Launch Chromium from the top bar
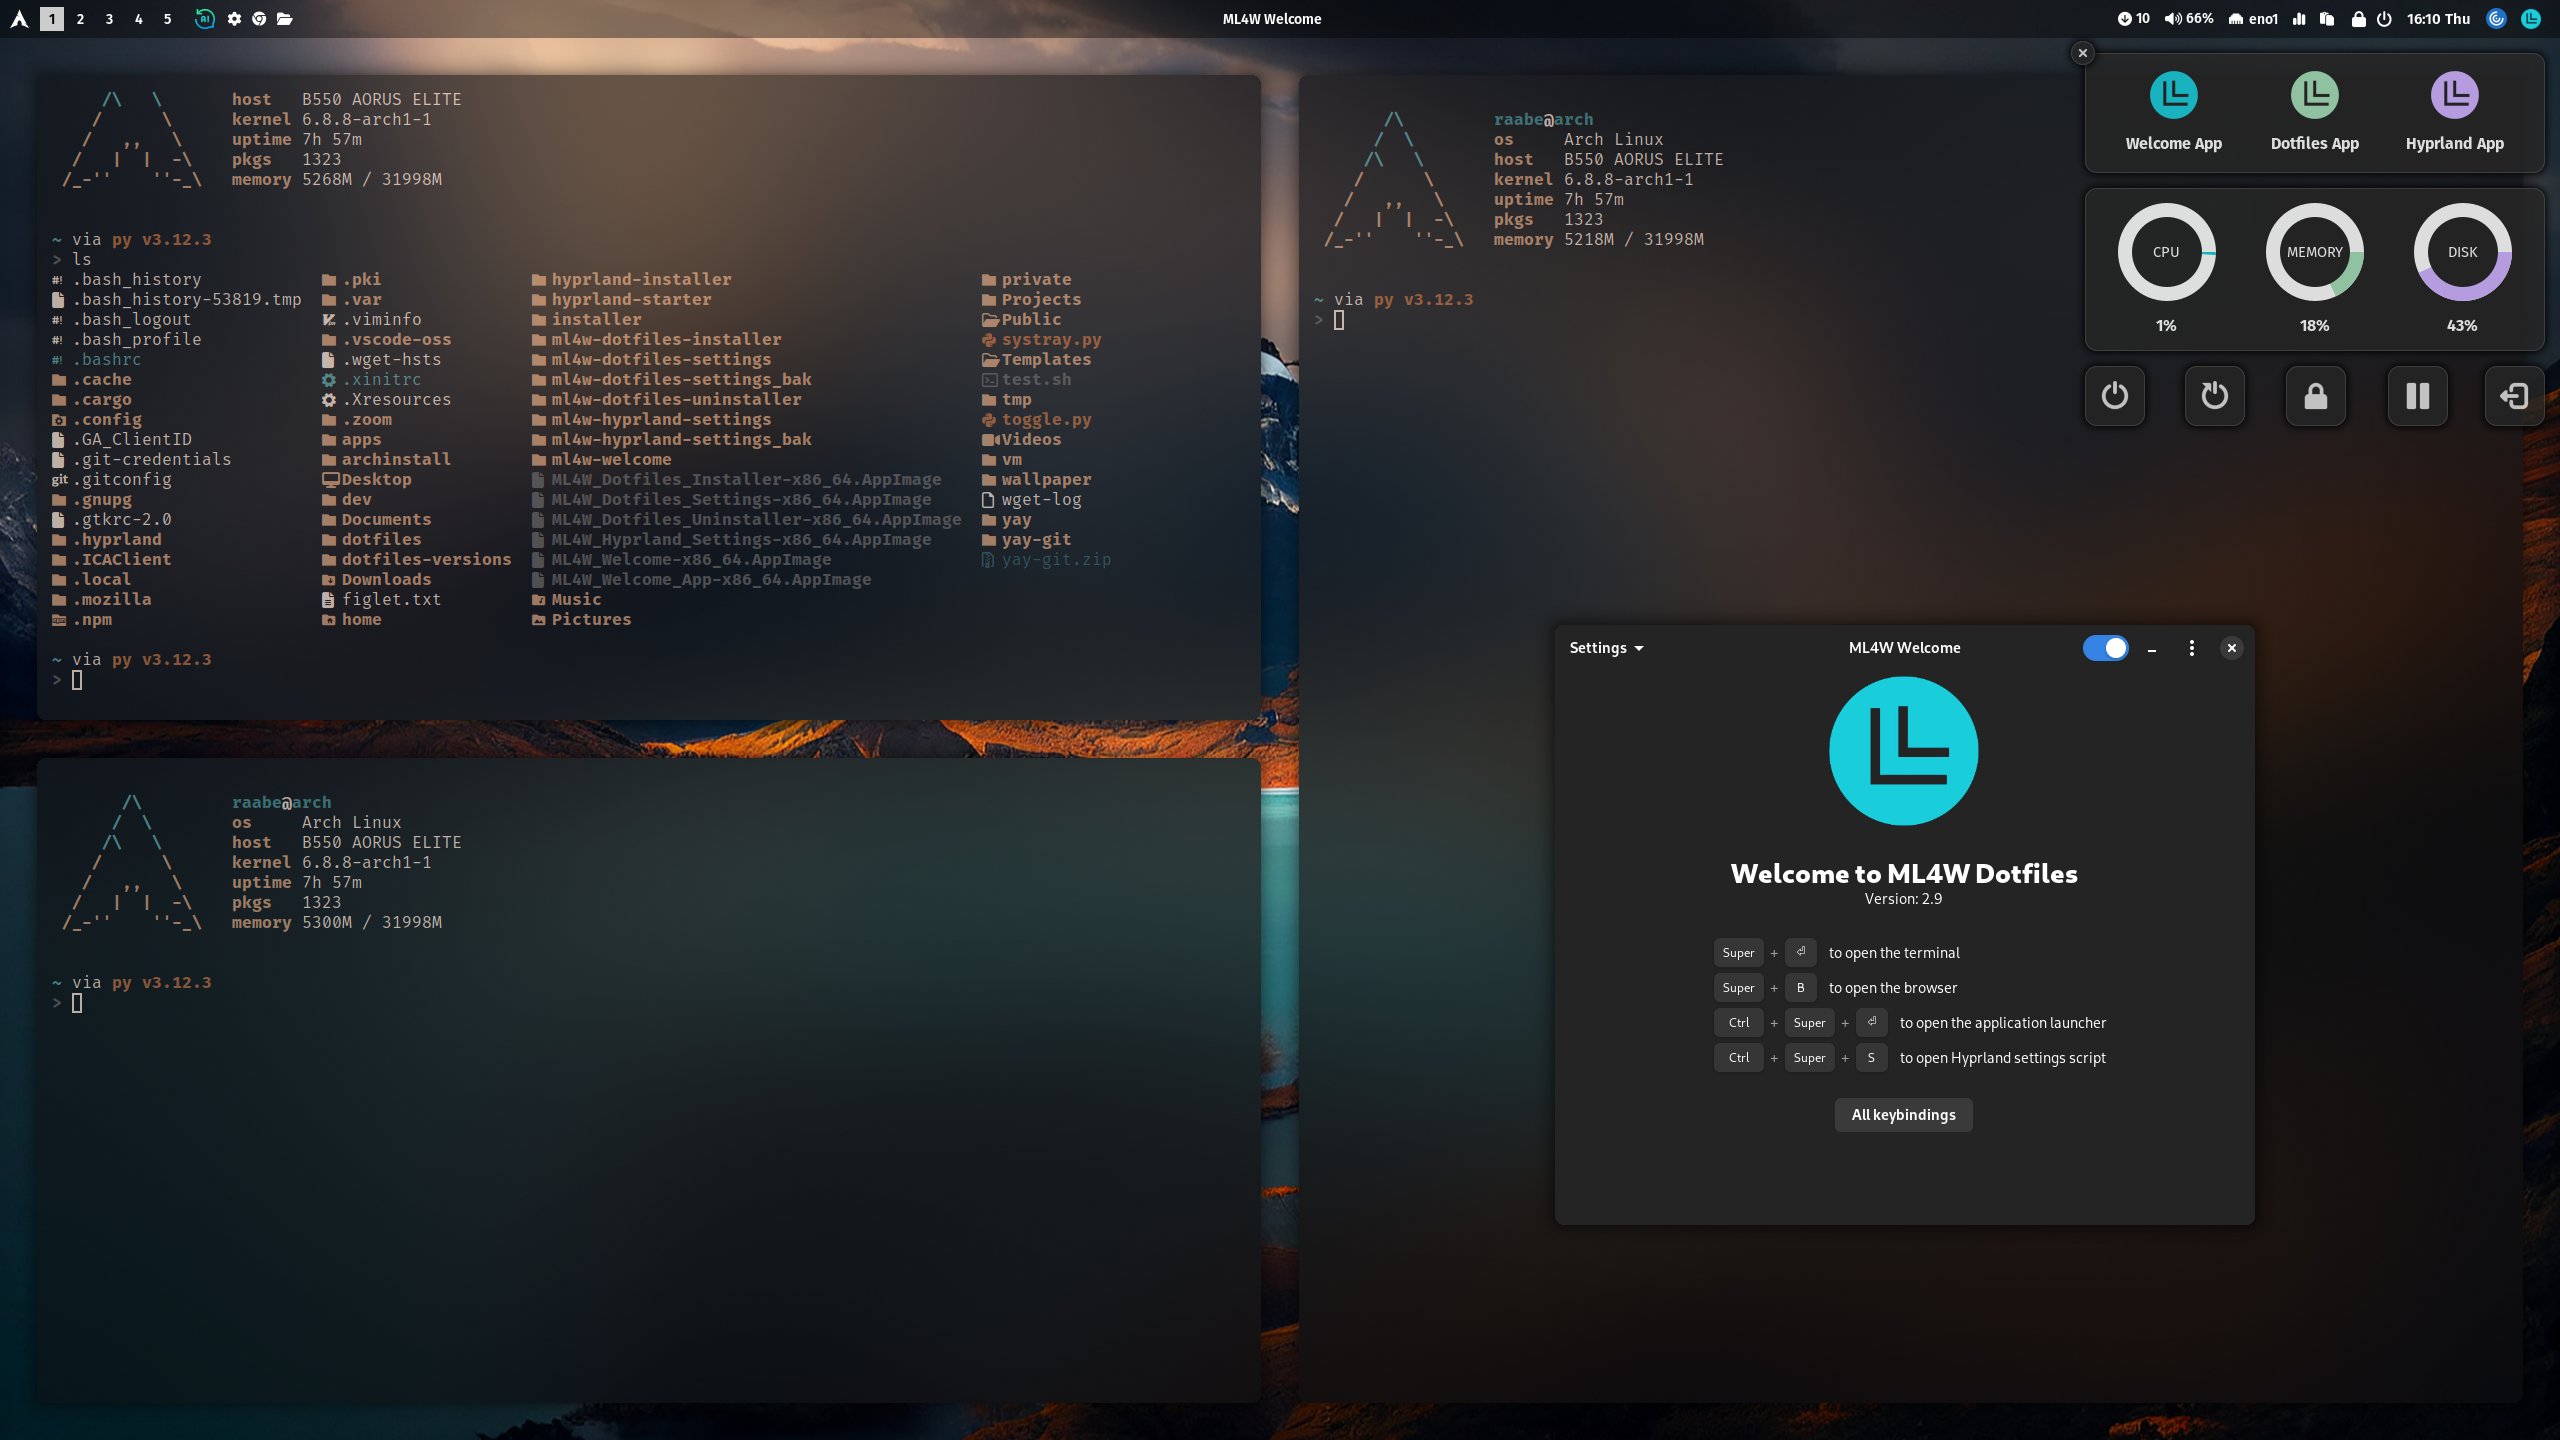This screenshot has width=2560, height=1440. pos(260,18)
